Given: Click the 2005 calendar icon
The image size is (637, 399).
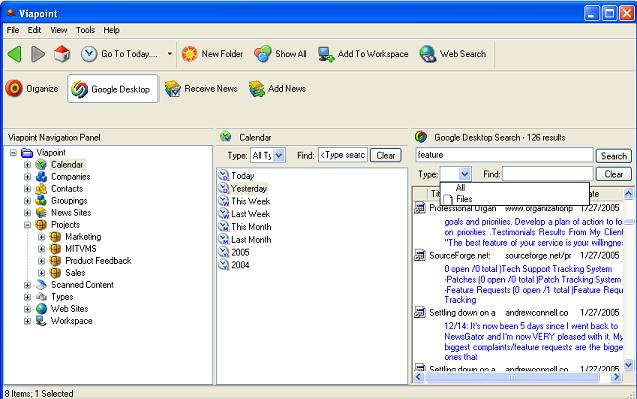Looking at the screenshot, I should (224, 252).
